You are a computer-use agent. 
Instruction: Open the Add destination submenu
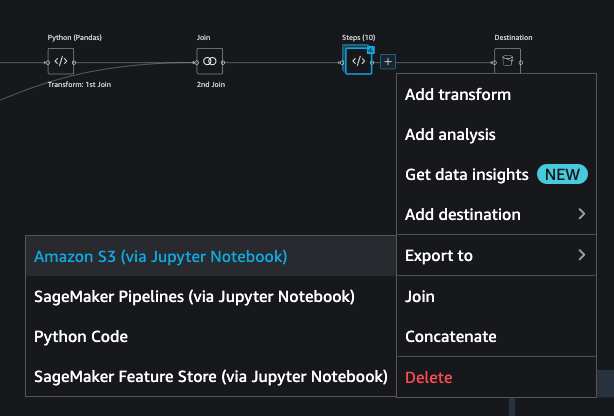point(497,214)
